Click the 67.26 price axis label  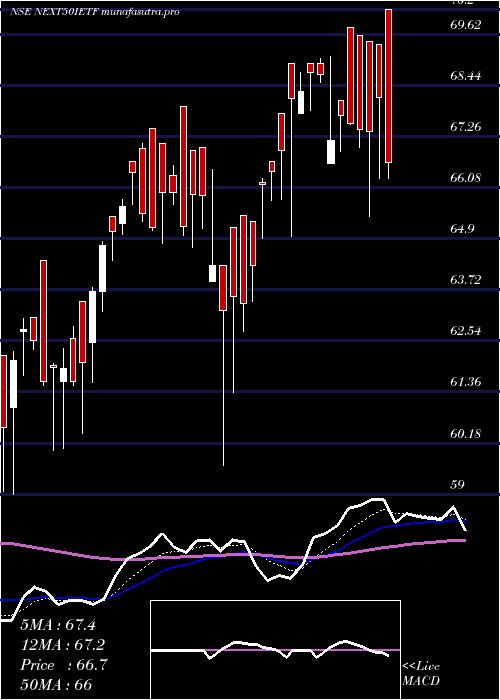click(466, 127)
